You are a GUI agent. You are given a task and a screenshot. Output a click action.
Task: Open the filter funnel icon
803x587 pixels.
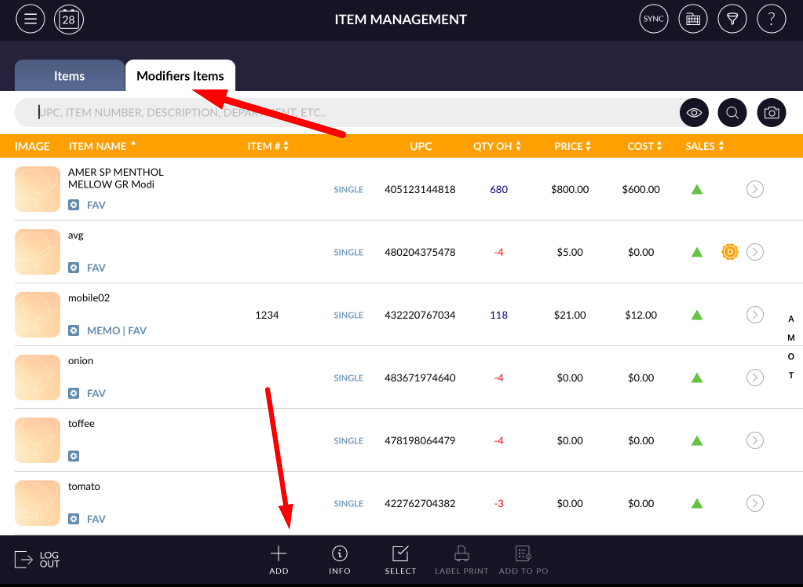732,19
